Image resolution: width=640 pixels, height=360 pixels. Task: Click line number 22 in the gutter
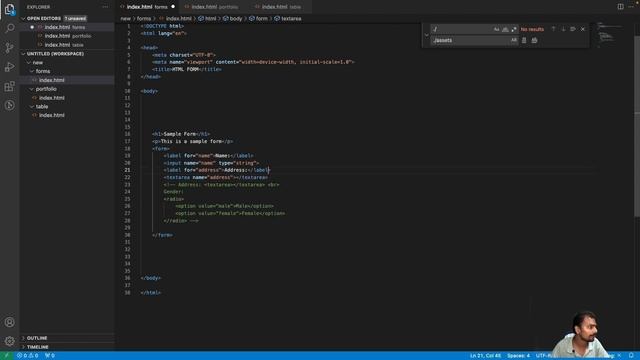click(x=127, y=177)
